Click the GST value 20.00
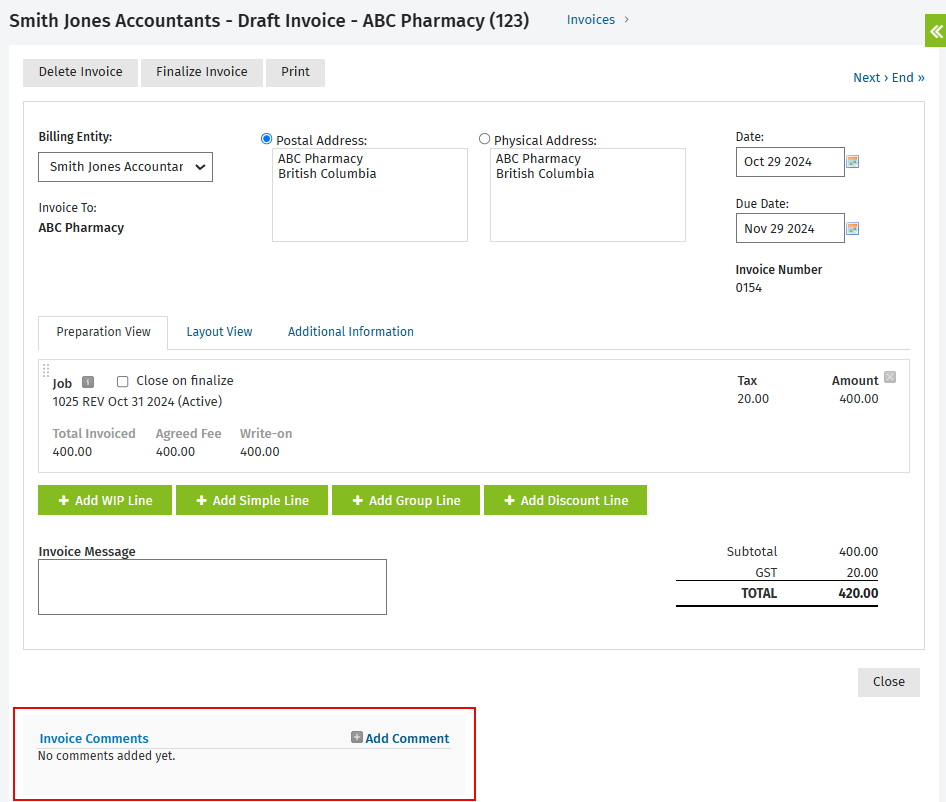The height and width of the screenshot is (802, 946). tap(862, 573)
